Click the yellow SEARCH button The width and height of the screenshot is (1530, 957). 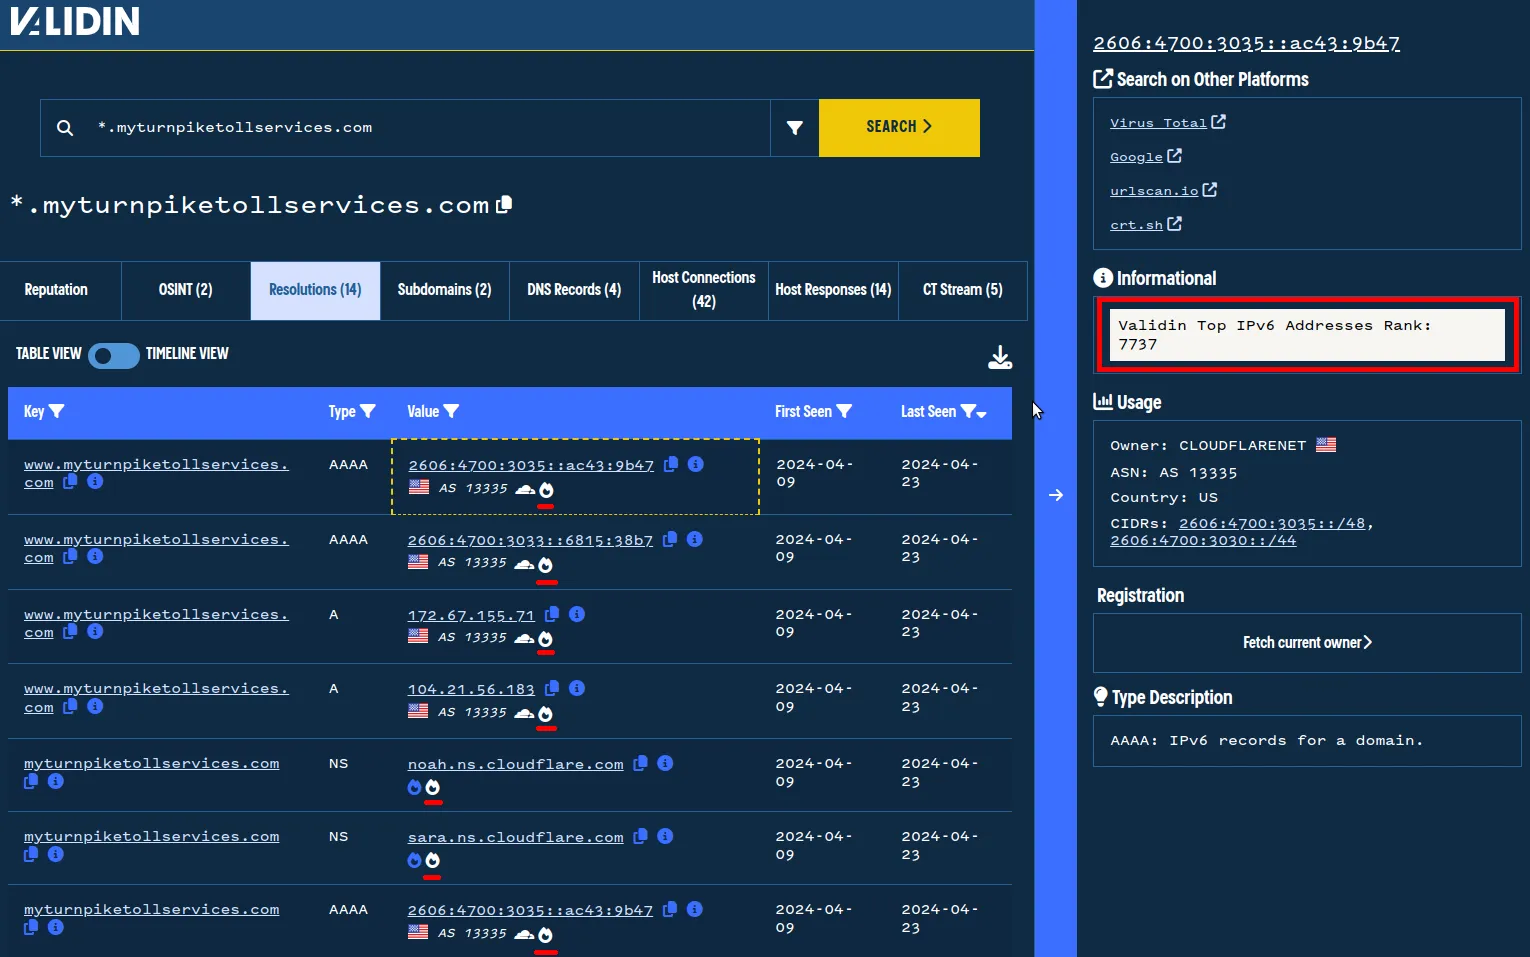(899, 127)
